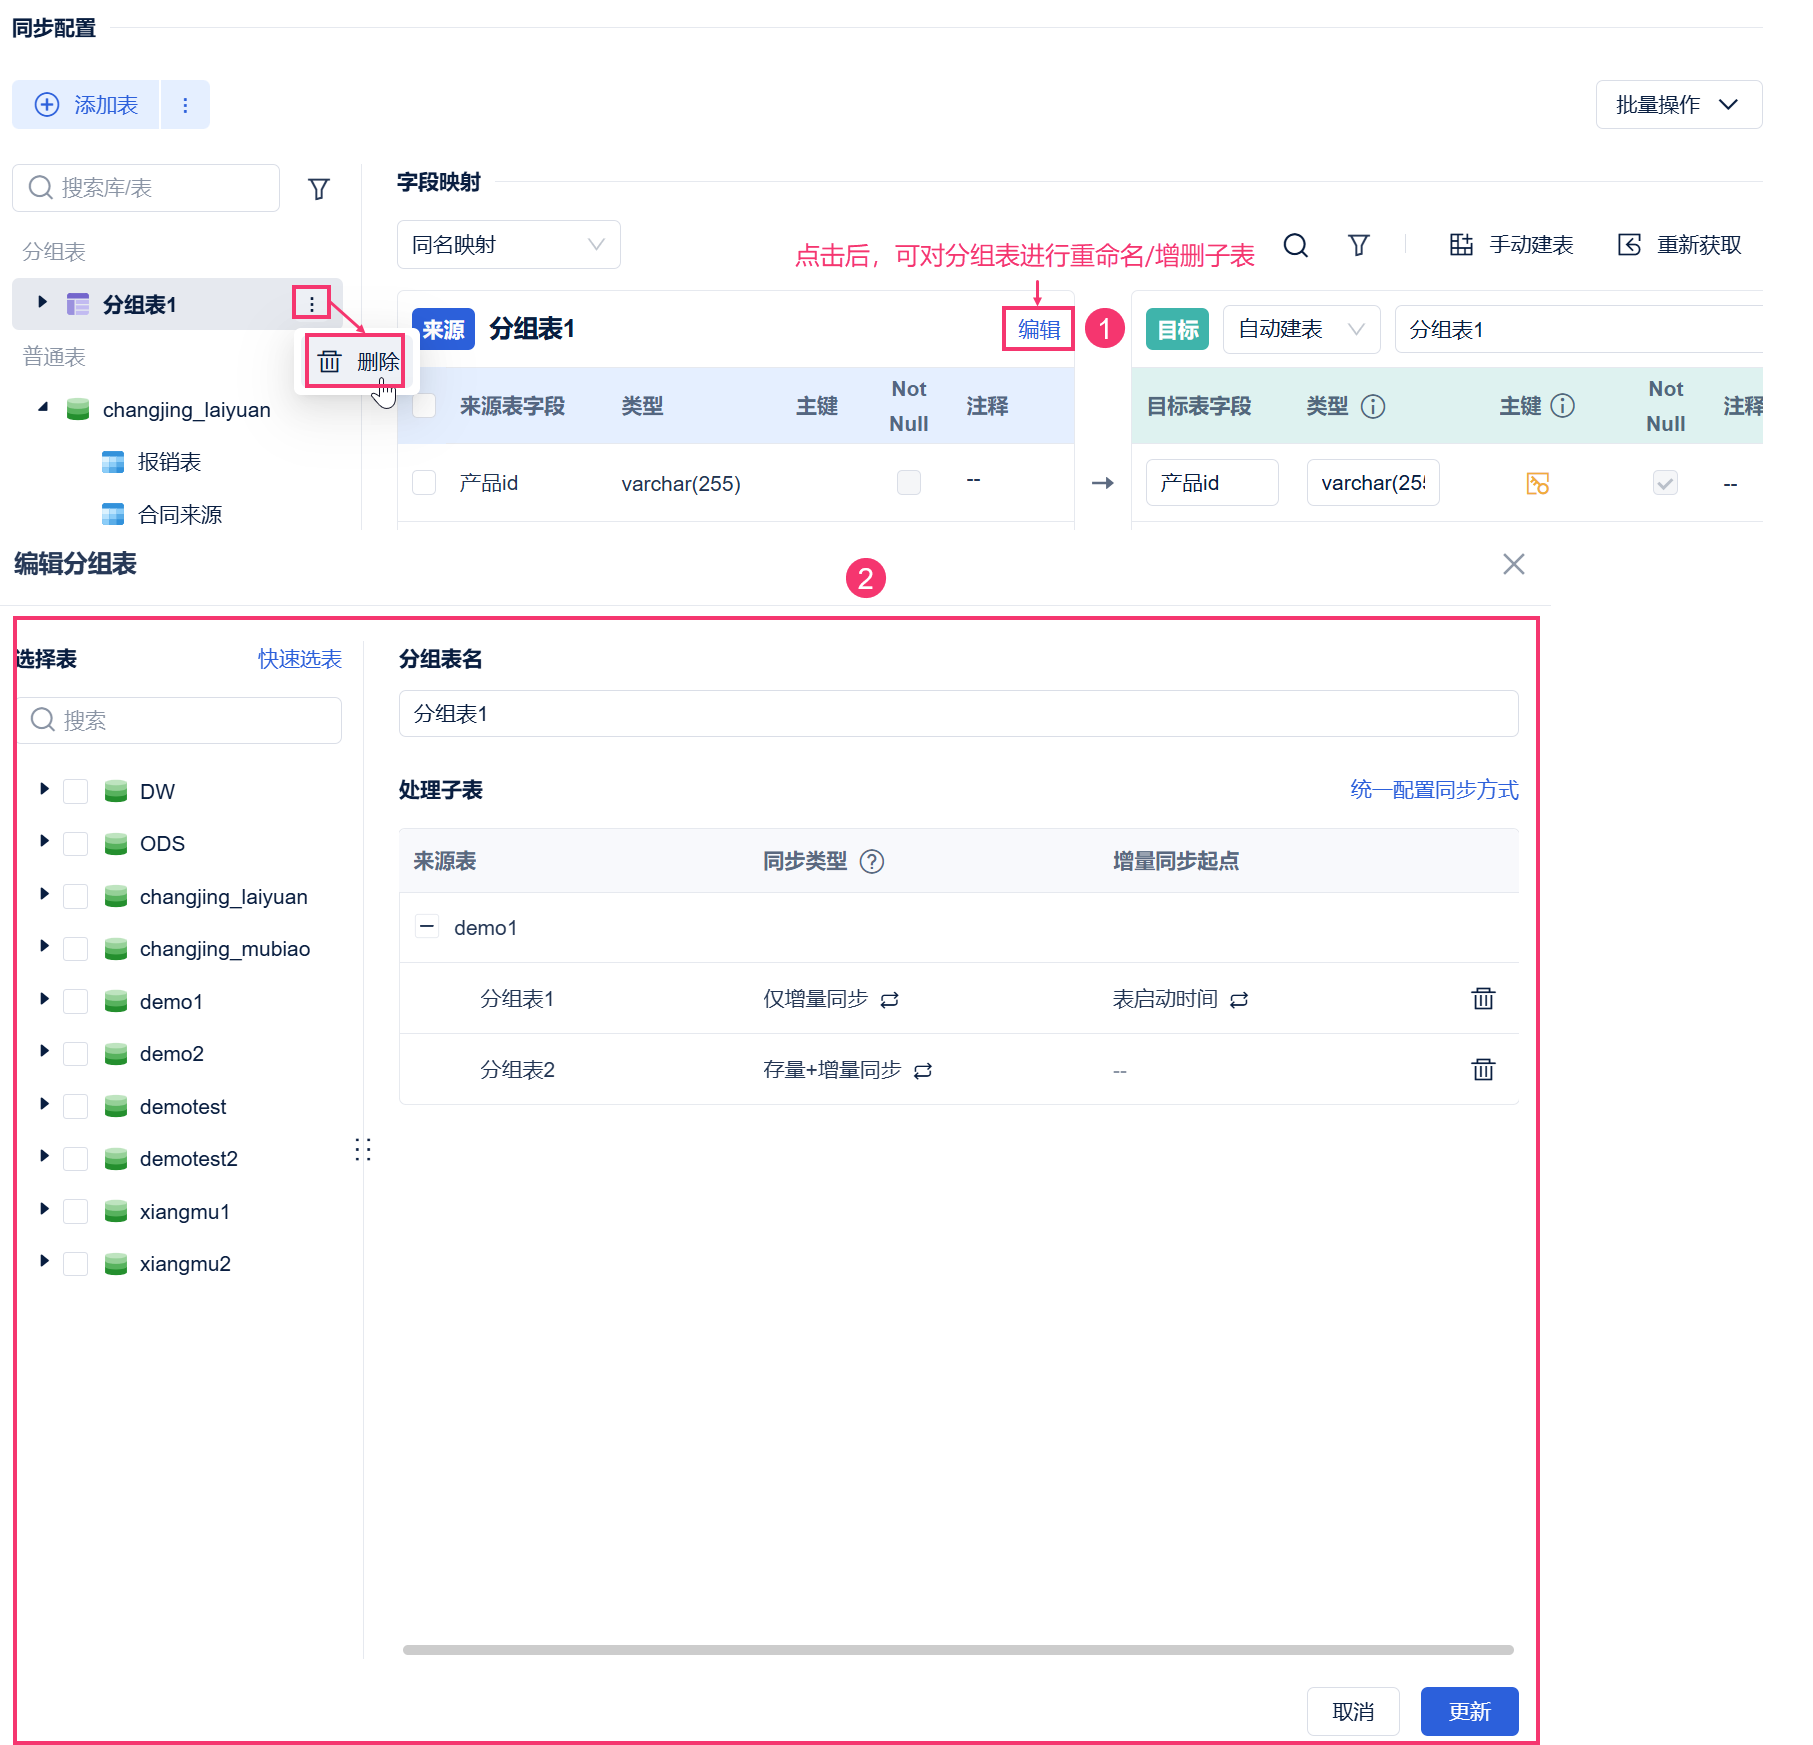
Task: Check the xiangmu1 database checkbox
Action: [x=75, y=1211]
